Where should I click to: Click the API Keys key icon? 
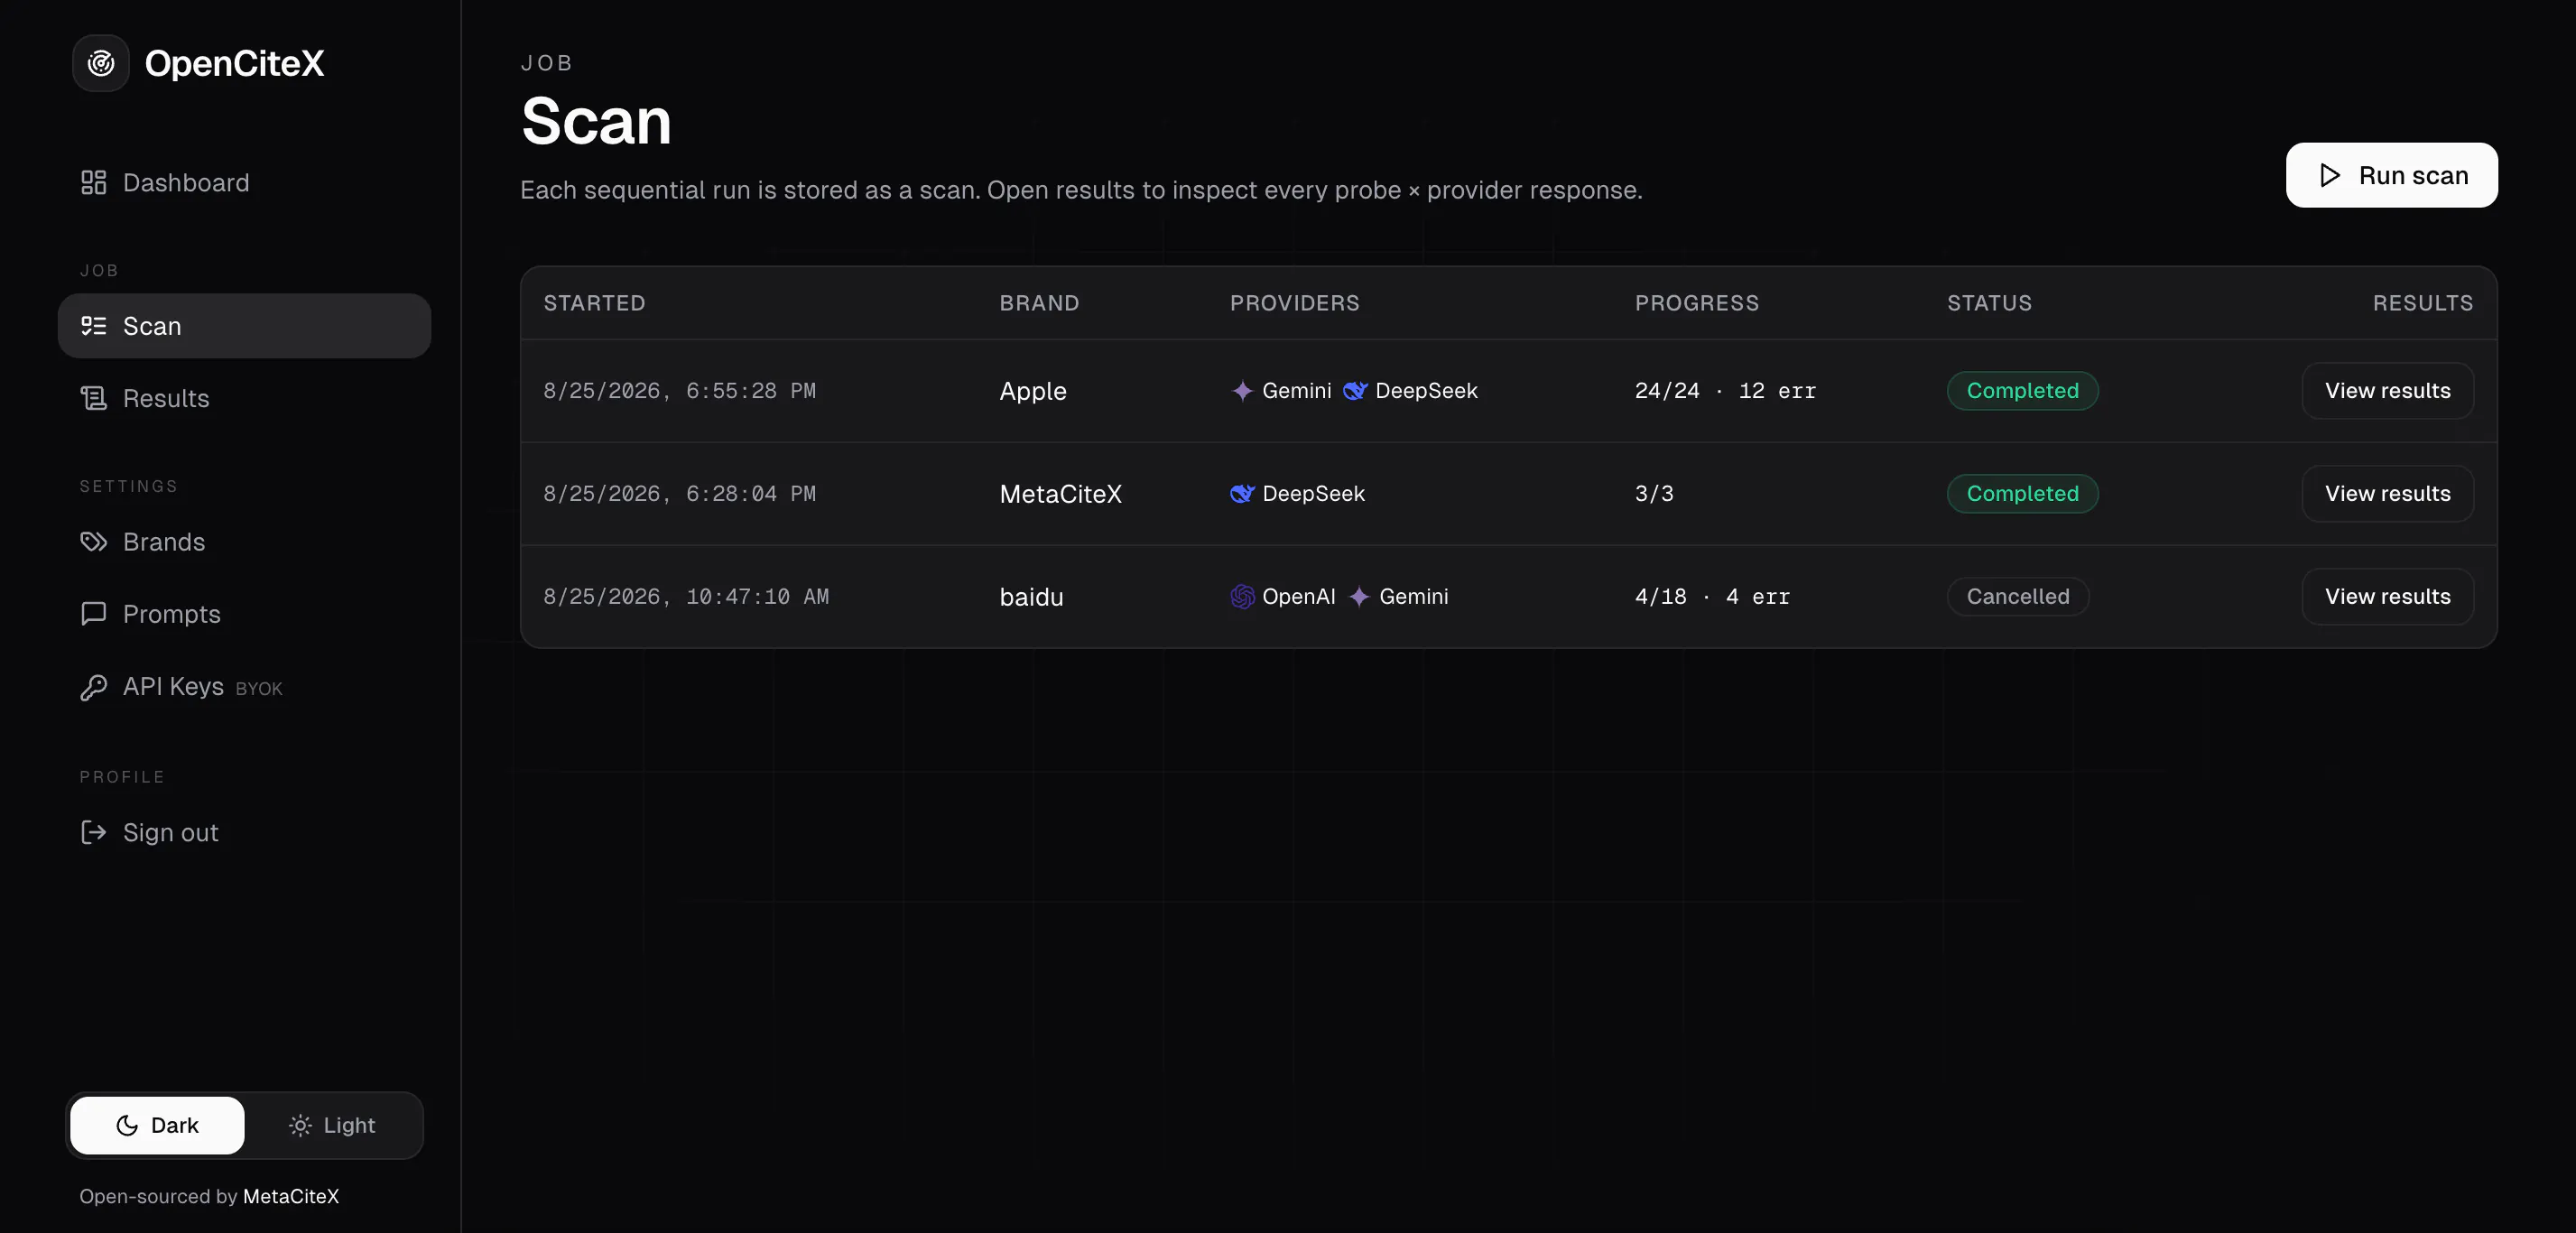pyautogui.click(x=93, y=687)
